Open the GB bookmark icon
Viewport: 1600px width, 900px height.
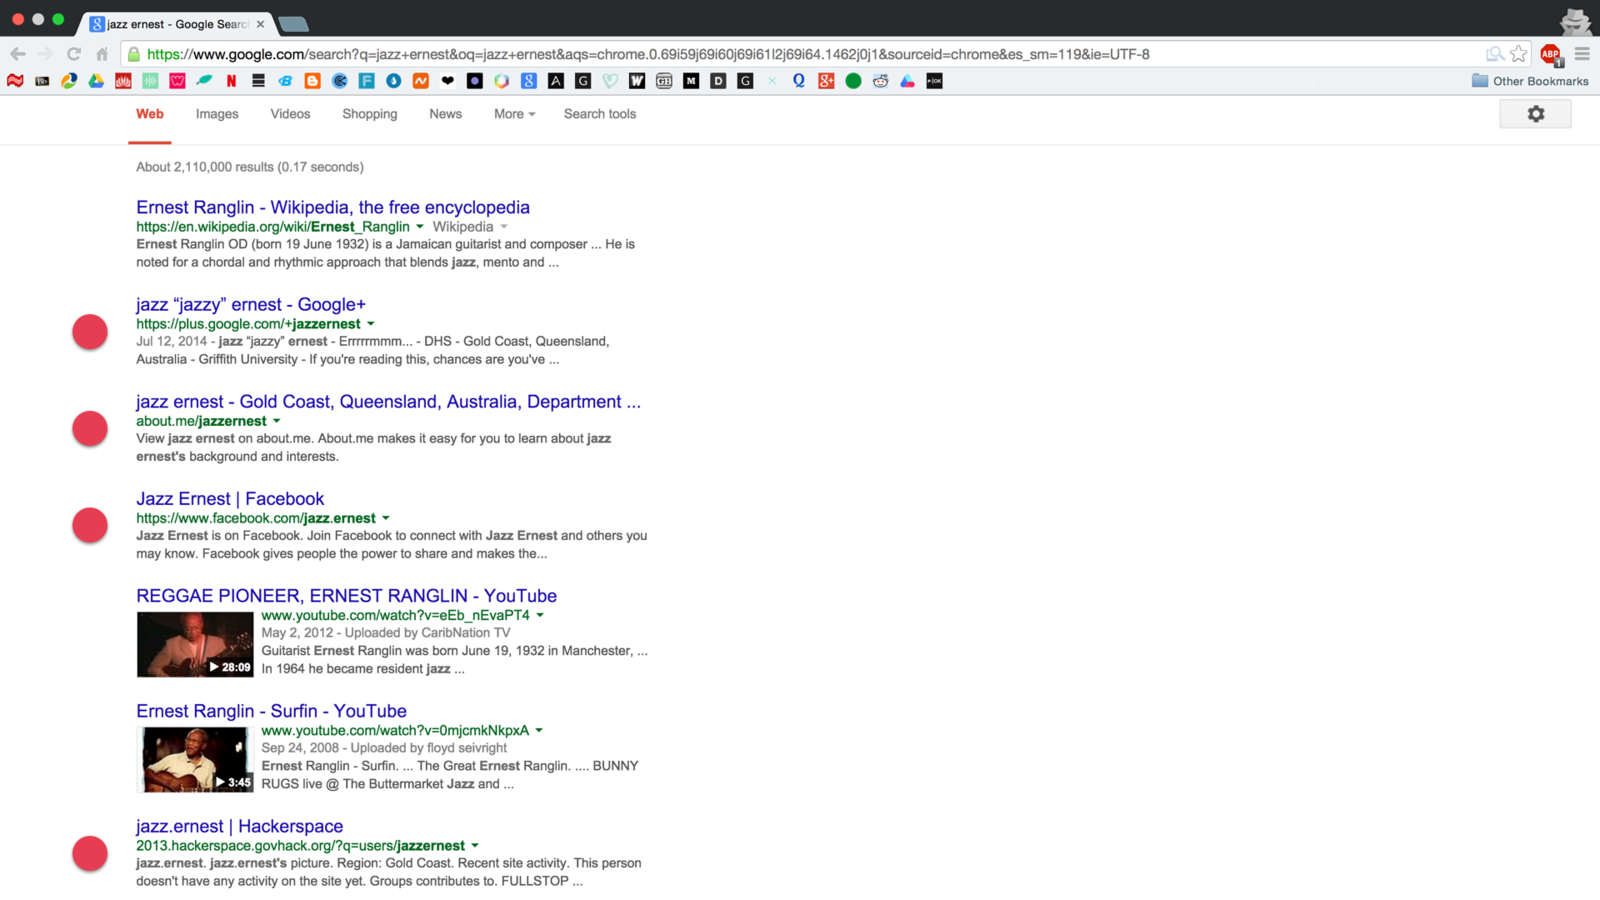(664, 81)
